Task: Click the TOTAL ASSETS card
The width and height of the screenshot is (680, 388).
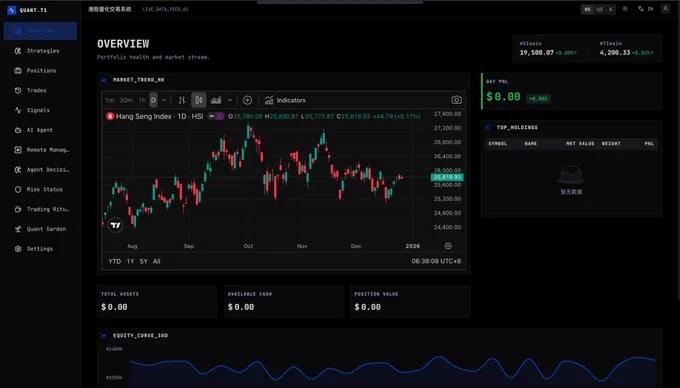Action: coord(157,301)
